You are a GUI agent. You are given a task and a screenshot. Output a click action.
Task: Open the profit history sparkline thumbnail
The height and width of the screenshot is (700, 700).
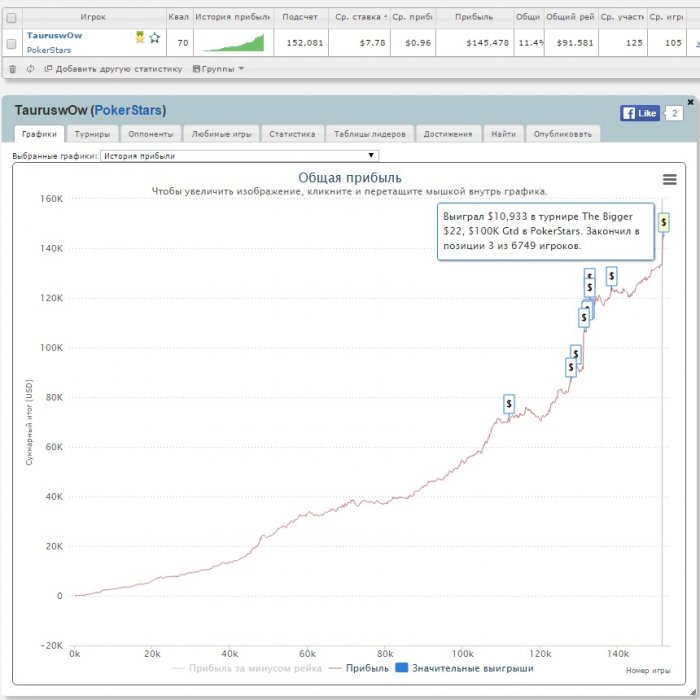(x=233, y=43)
